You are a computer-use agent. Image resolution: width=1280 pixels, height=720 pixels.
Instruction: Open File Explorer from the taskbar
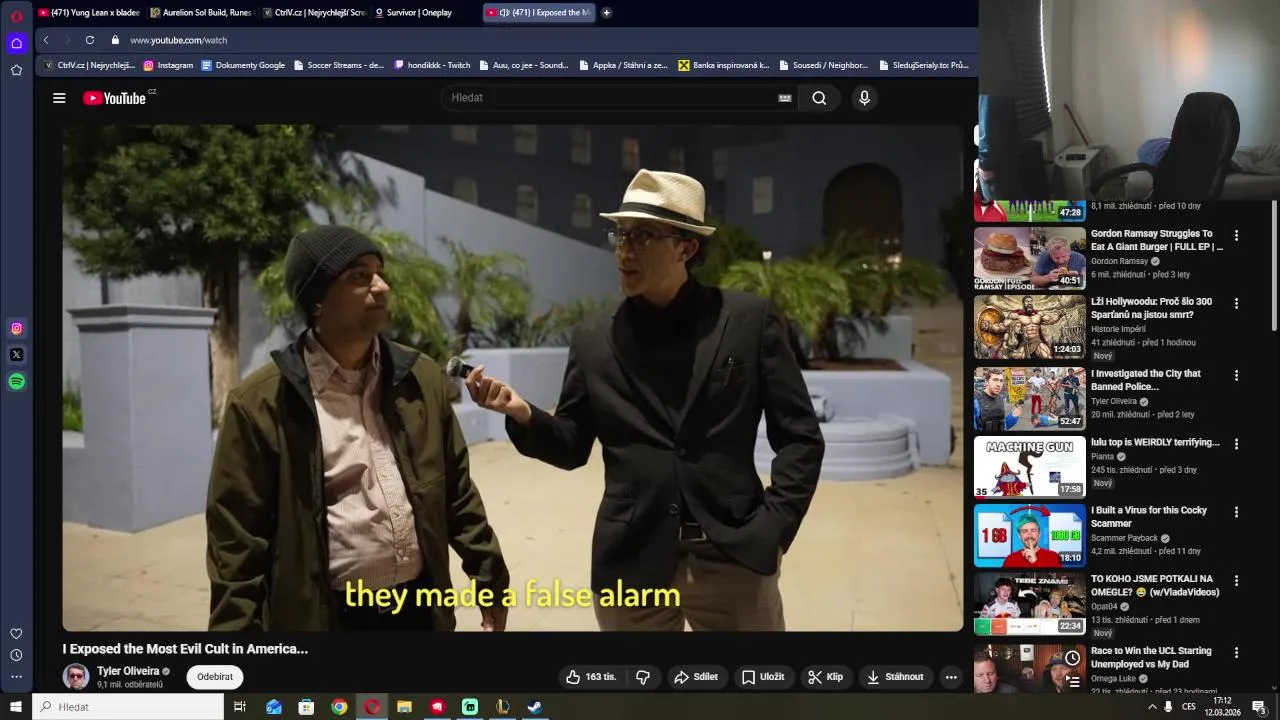404,707
